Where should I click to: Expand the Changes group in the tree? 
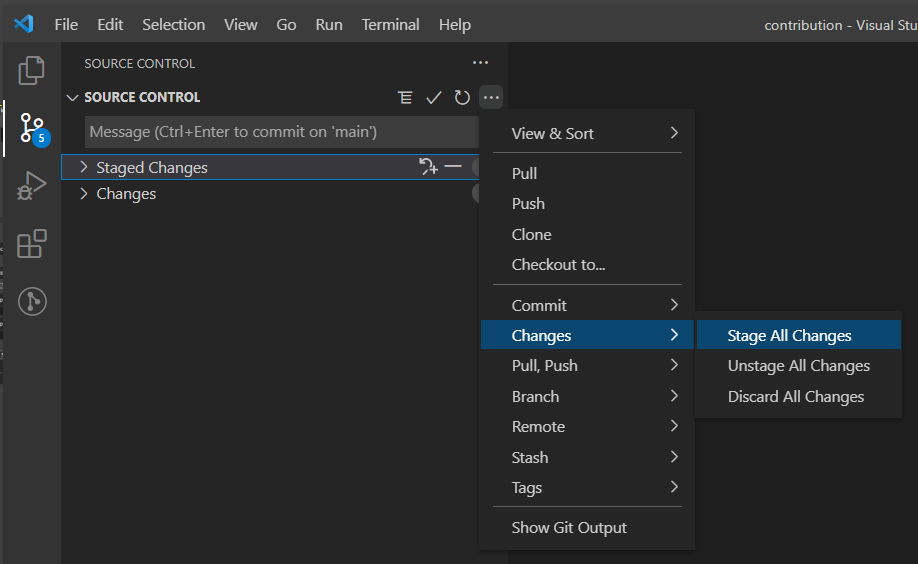pyautogui.click(x=84, y=194)
